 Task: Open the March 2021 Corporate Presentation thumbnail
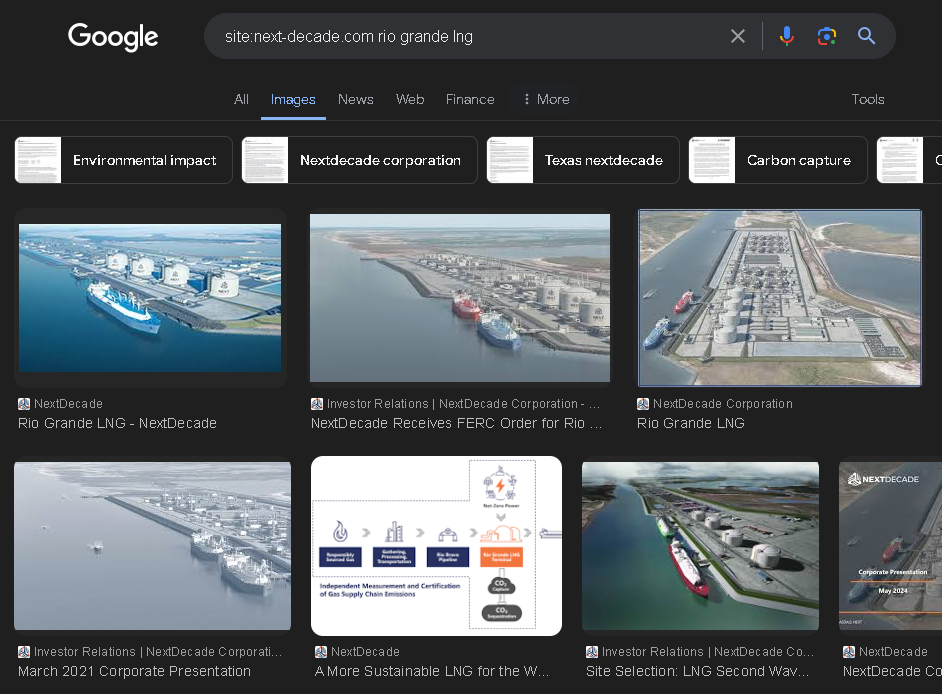coord(153,546)
